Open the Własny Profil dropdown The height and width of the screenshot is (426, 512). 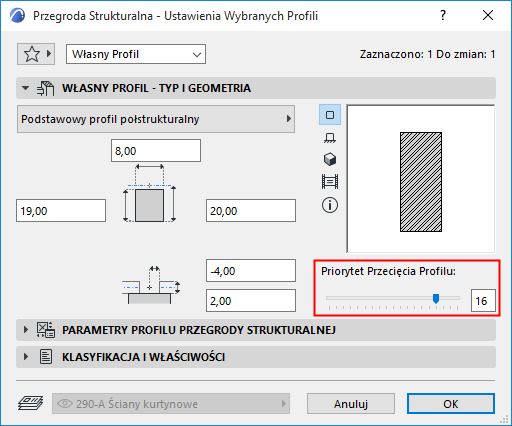[136, 54]
